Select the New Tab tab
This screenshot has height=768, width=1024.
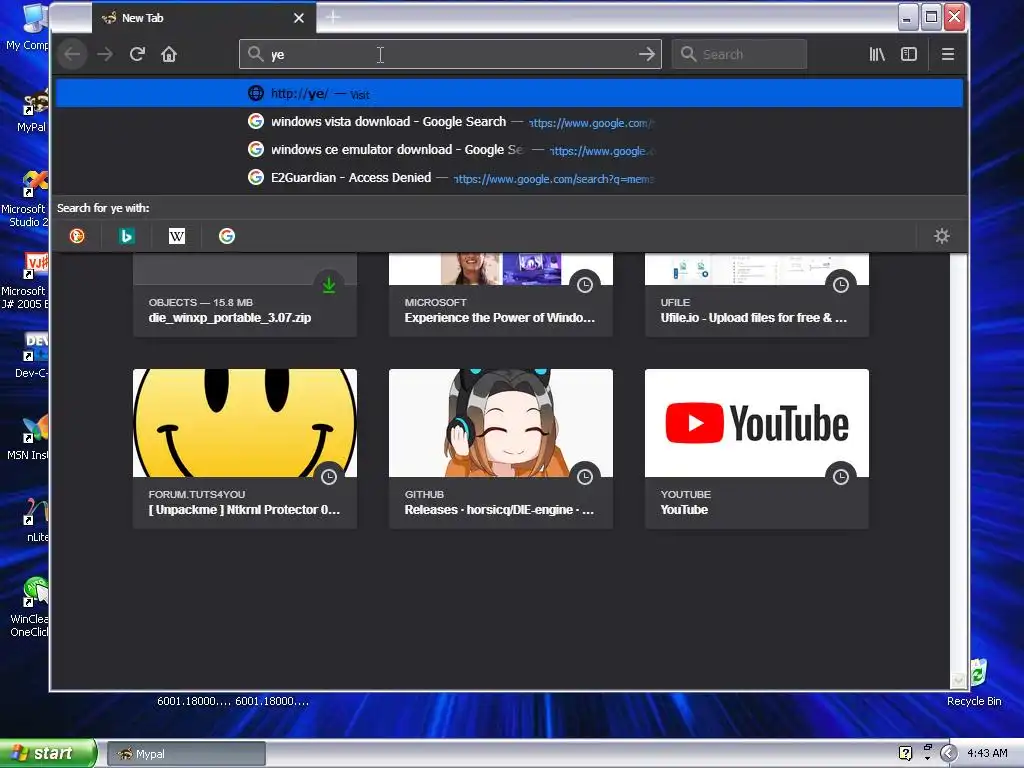coord(204,18)
